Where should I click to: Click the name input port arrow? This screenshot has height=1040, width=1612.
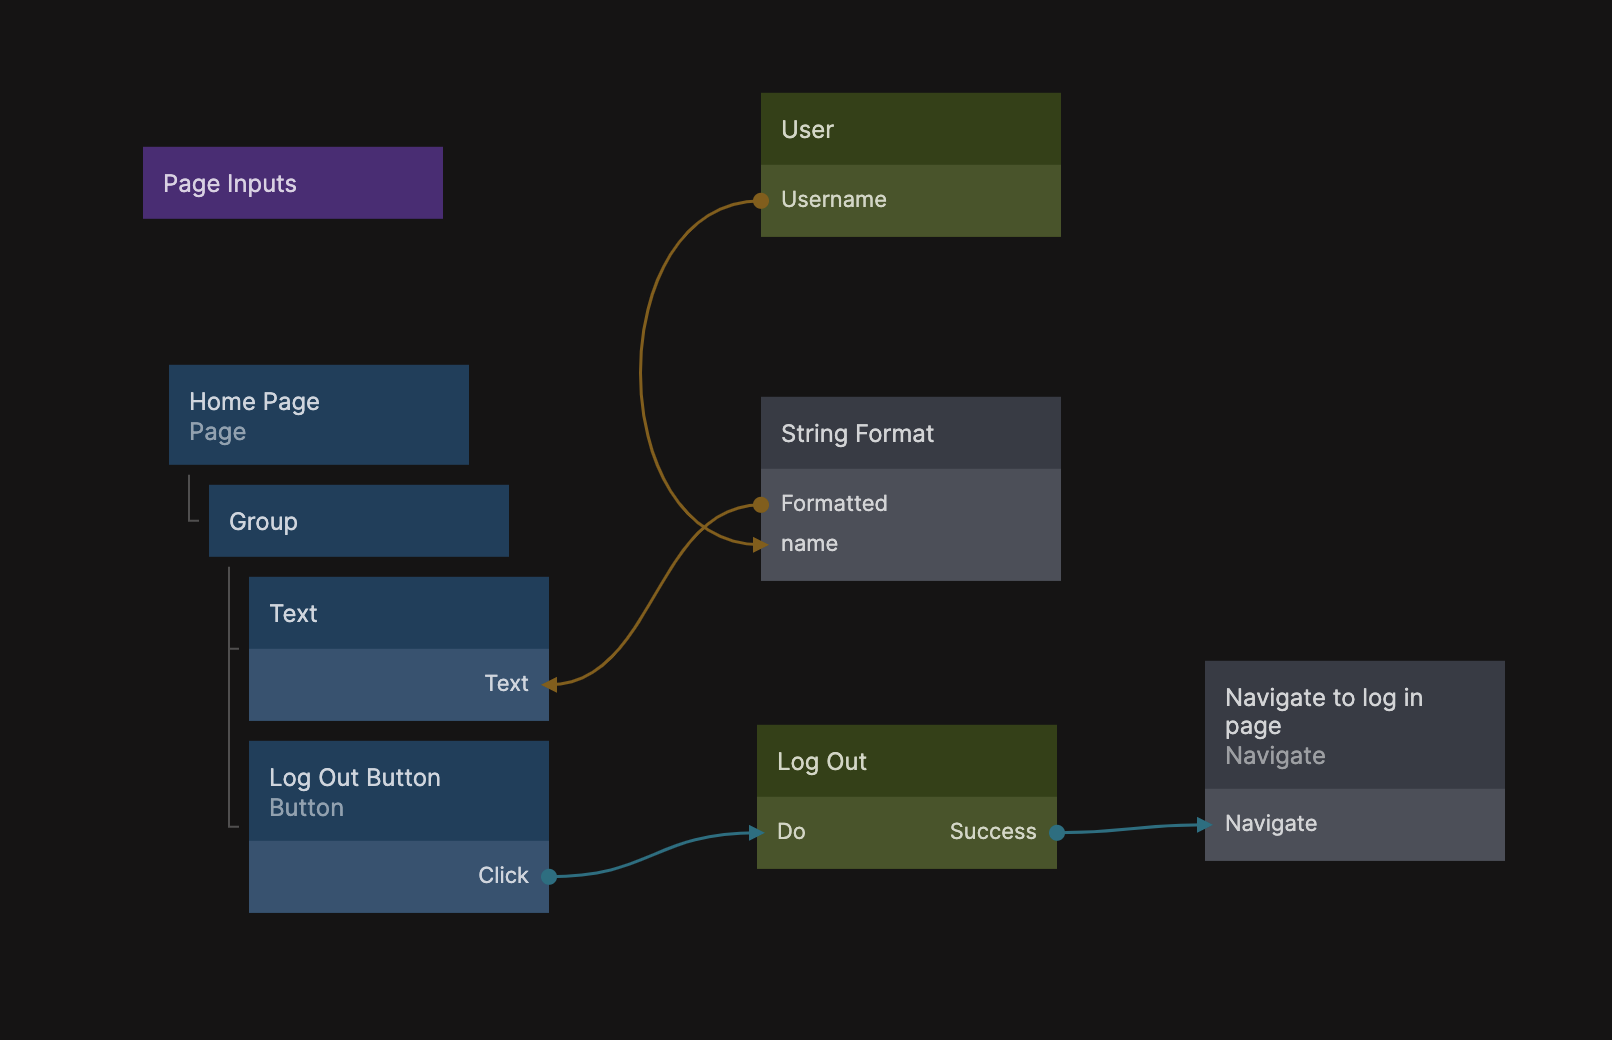tap(760, 545)
